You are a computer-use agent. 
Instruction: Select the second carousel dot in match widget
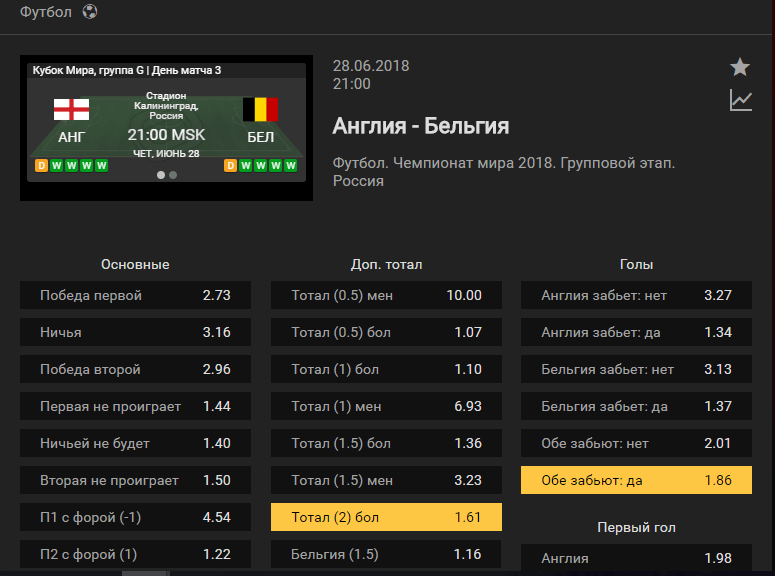(x=173, y=175)
